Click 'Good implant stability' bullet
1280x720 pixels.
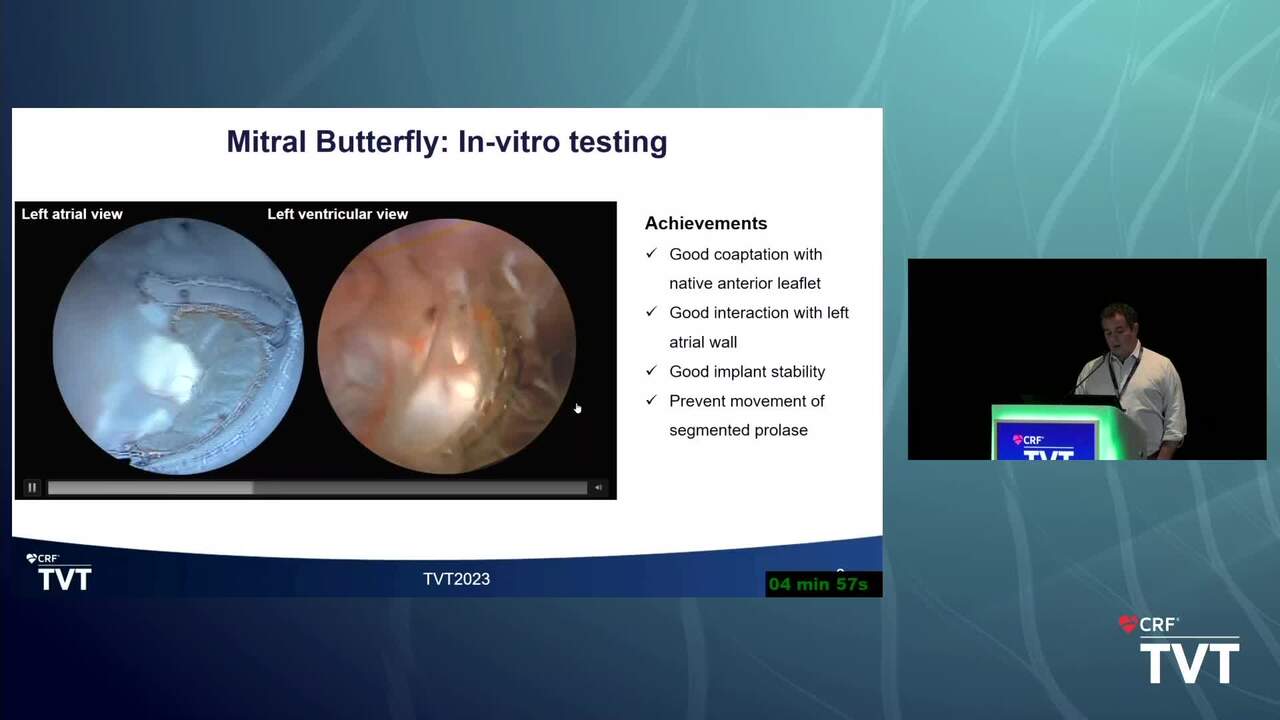pos(747,372)
